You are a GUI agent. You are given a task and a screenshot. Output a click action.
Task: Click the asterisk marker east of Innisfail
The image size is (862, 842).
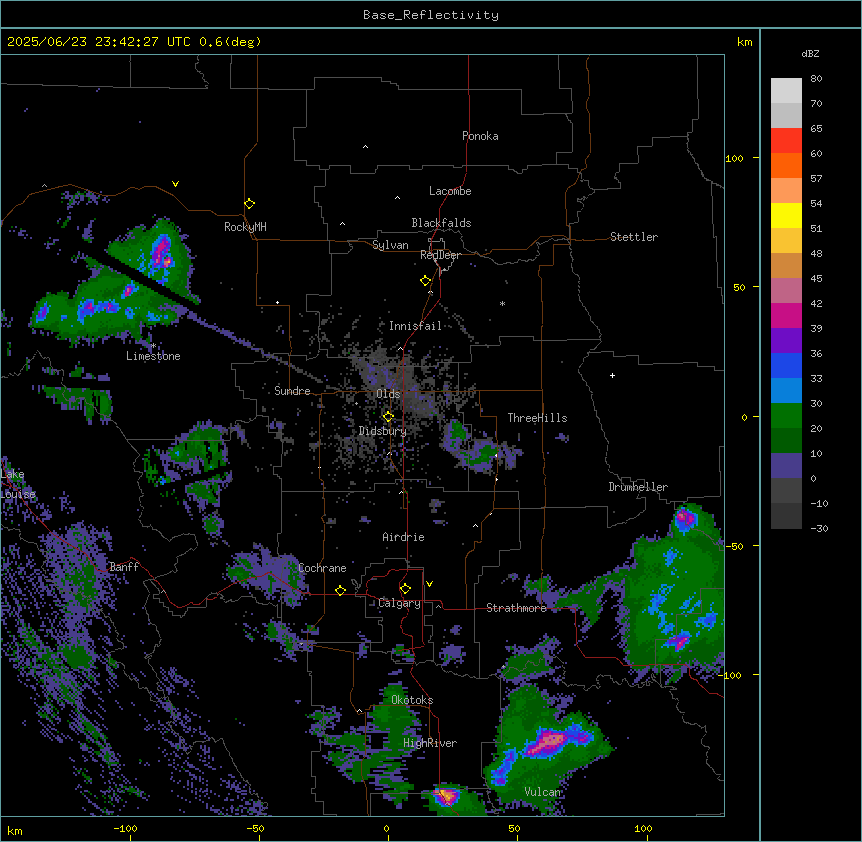pyautogui.click(x=502, y=304)
